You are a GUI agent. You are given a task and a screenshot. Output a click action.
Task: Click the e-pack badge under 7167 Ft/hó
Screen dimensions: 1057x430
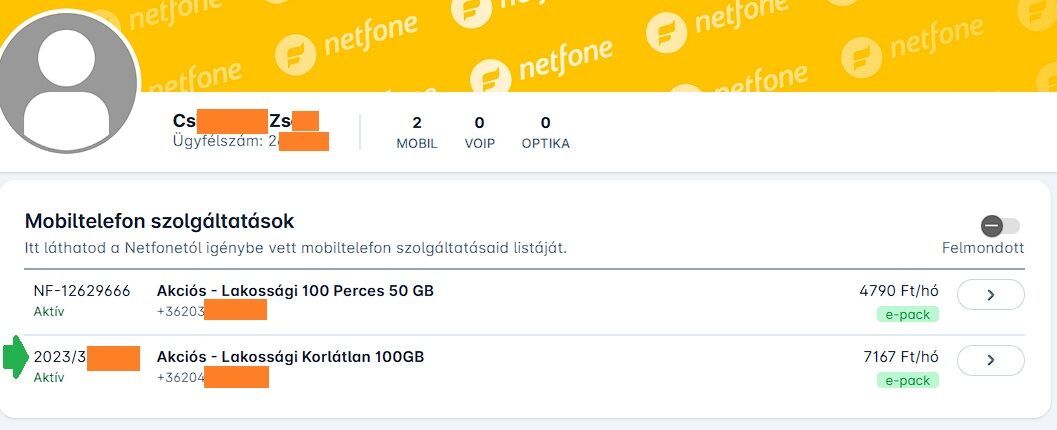(x=909, y=380)
